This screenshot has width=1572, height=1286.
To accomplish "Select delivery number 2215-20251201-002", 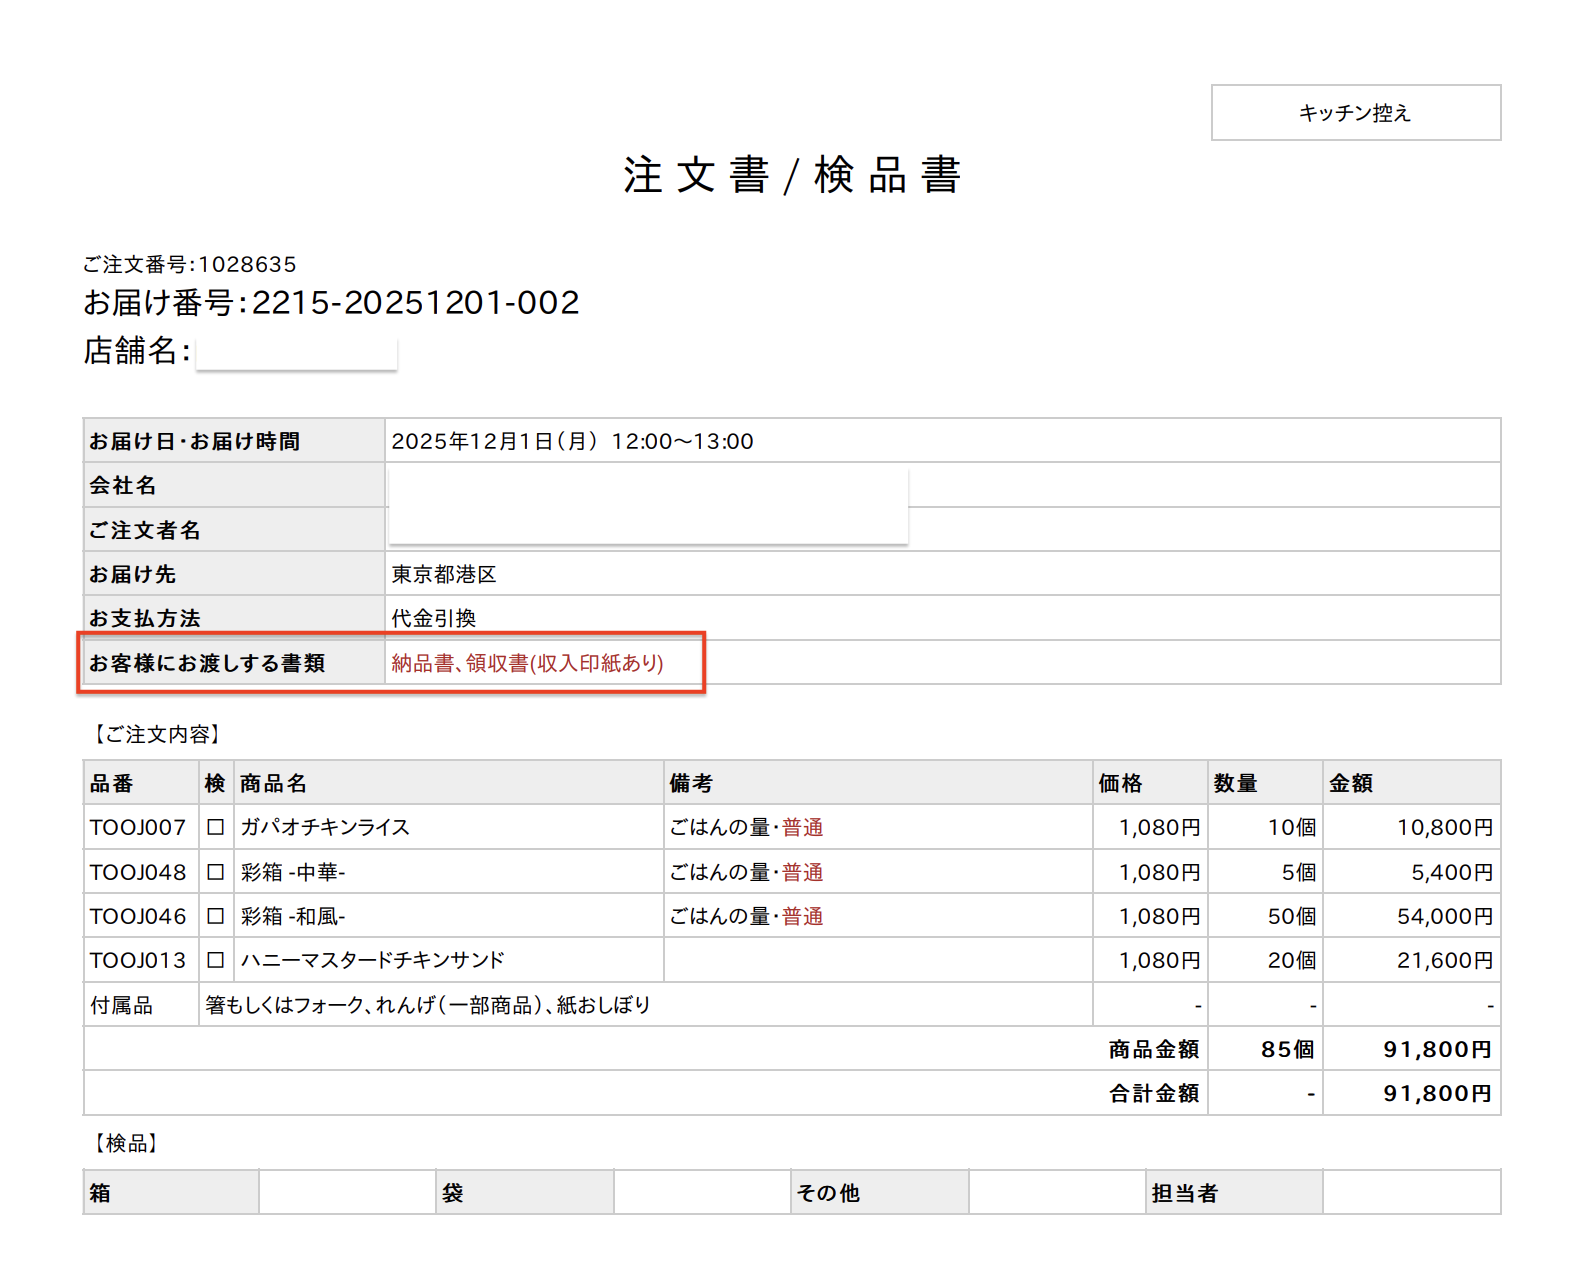I will 415,302.
